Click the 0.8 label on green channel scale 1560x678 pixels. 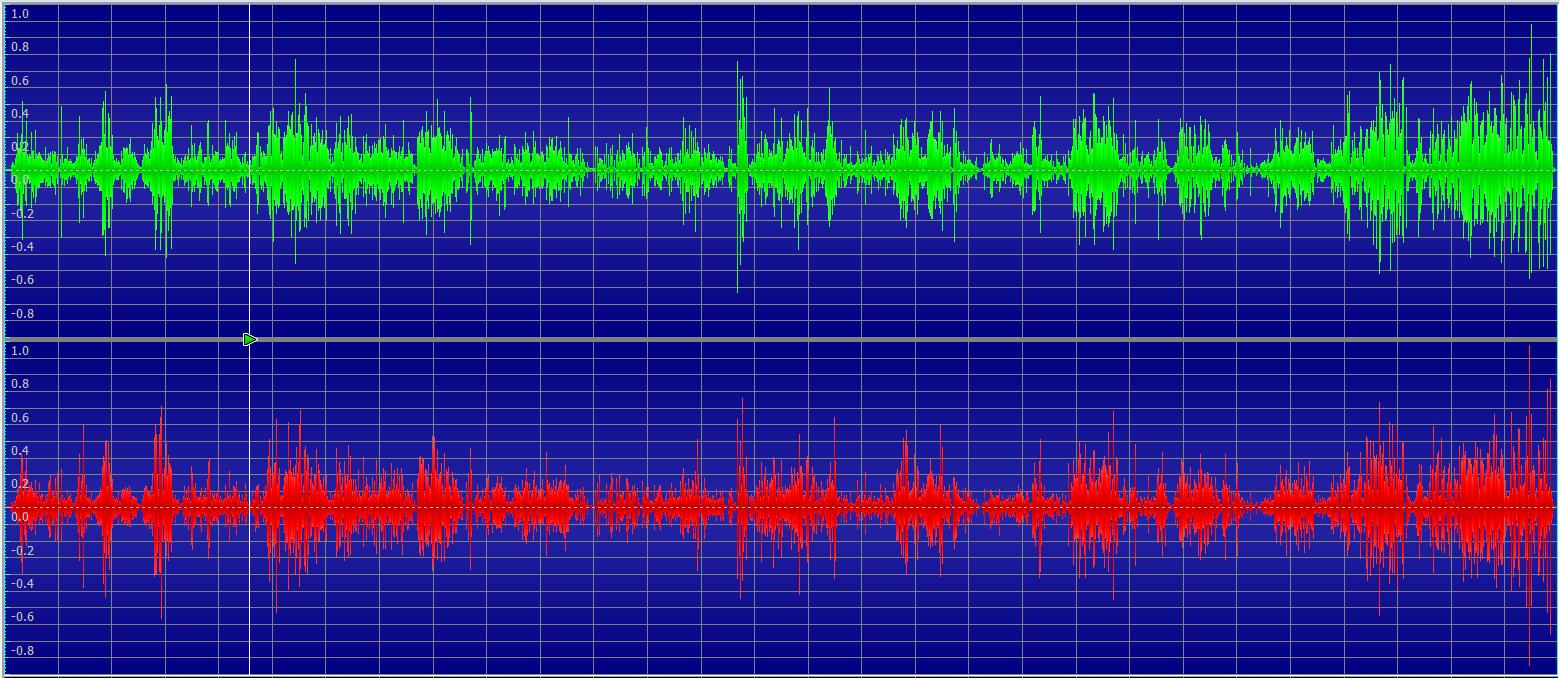click(19, 47)
